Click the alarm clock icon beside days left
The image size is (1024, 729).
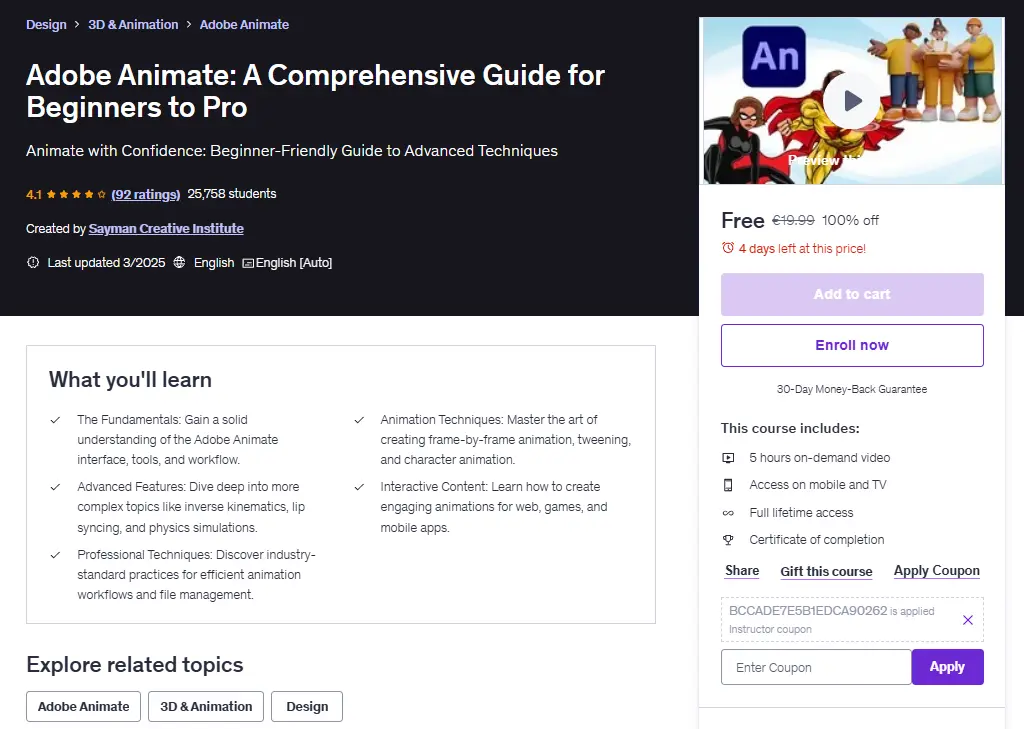(x=728, y=248)
